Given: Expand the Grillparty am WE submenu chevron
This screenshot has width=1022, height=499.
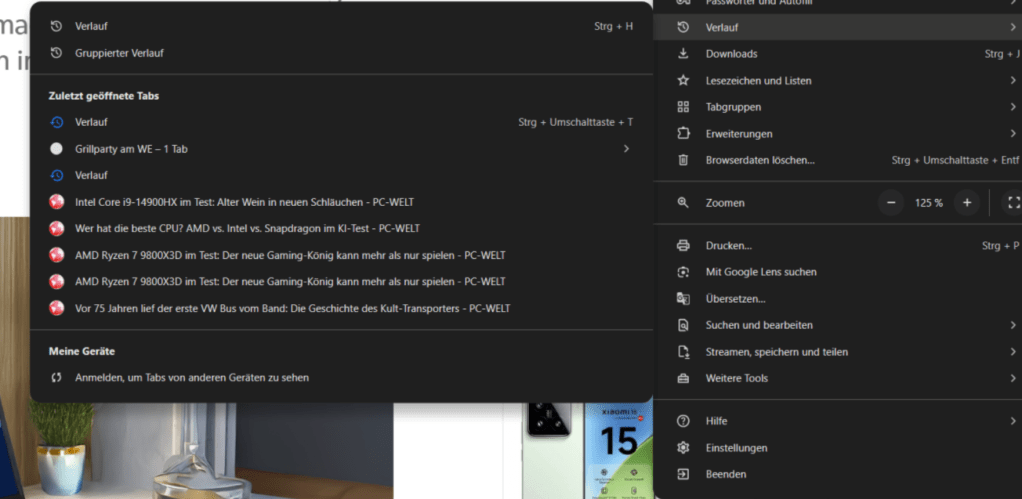Looking at the screenshot, I should point(626,149).
